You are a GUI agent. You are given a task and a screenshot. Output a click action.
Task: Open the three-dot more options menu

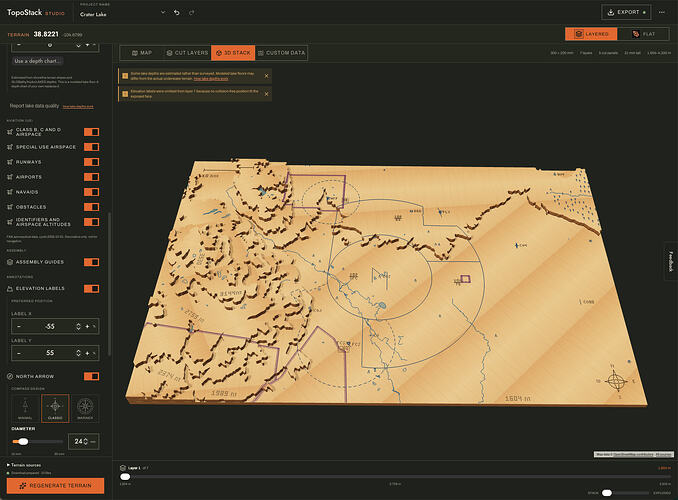(662, 12)
